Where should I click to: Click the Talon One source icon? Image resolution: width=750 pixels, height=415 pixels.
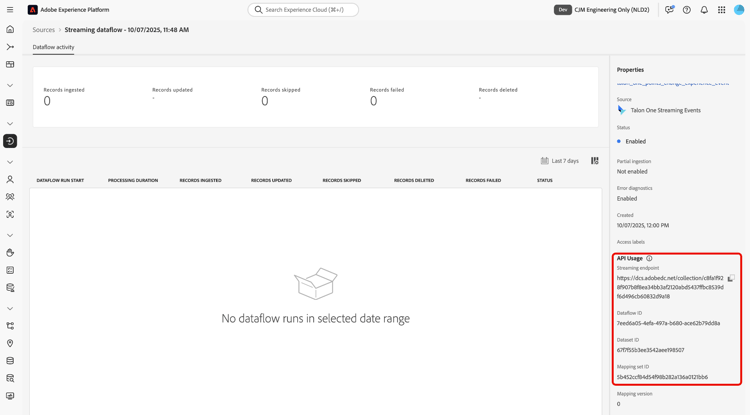(621, 110)
